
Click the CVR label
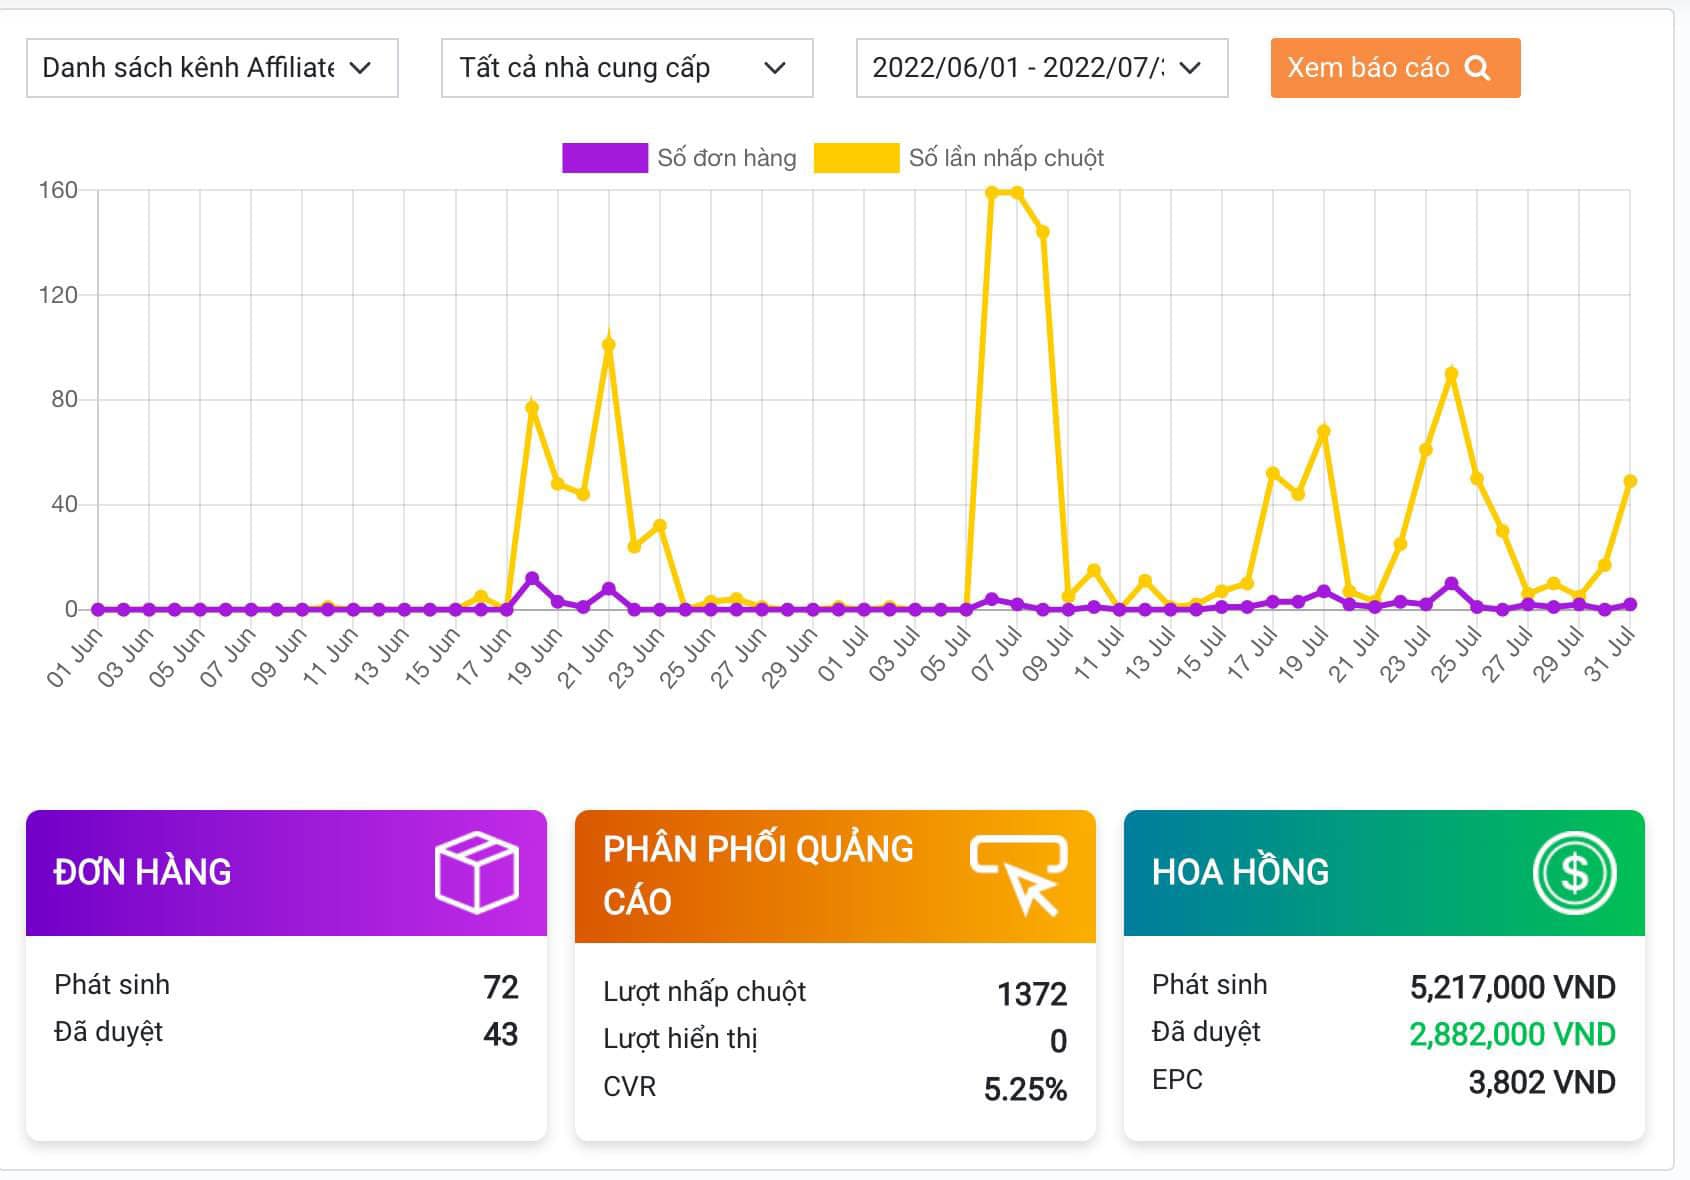click(629, 1086)
